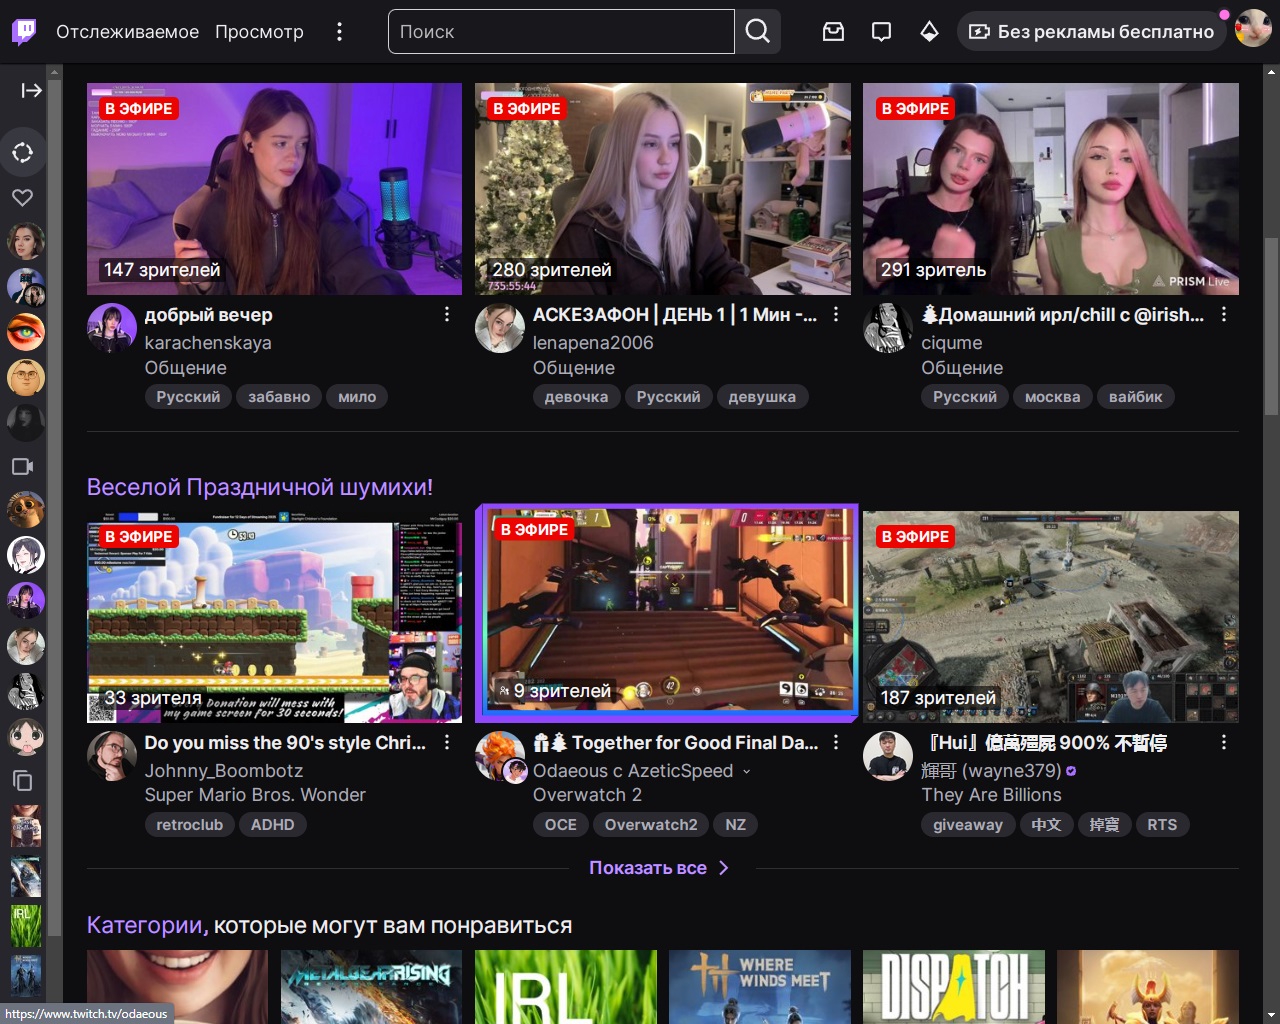
Task: Open Super Mario Bros. Wonder stream thumbnail
Action: click(x=275, y=617)
